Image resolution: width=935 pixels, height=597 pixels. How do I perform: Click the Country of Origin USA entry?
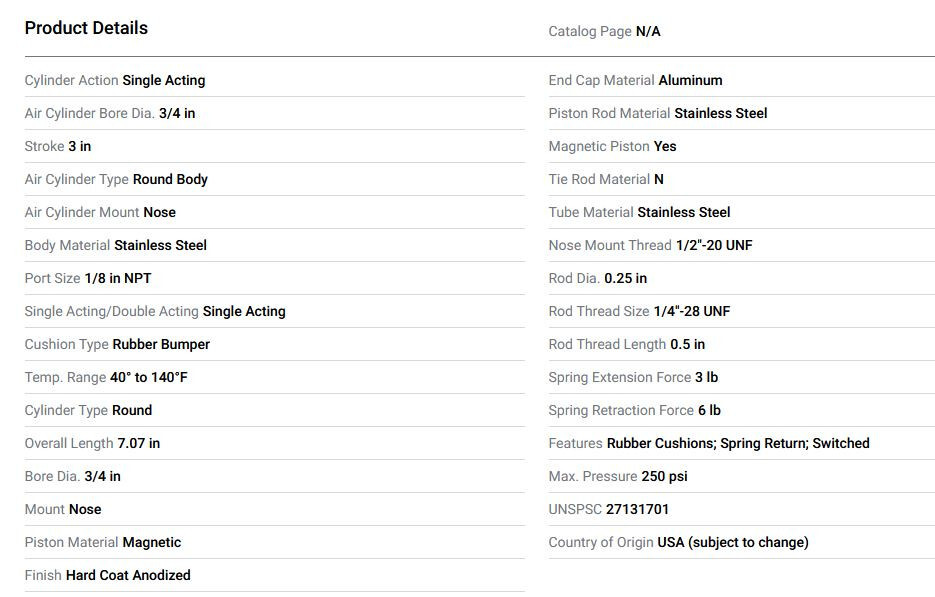coord(678,542)
